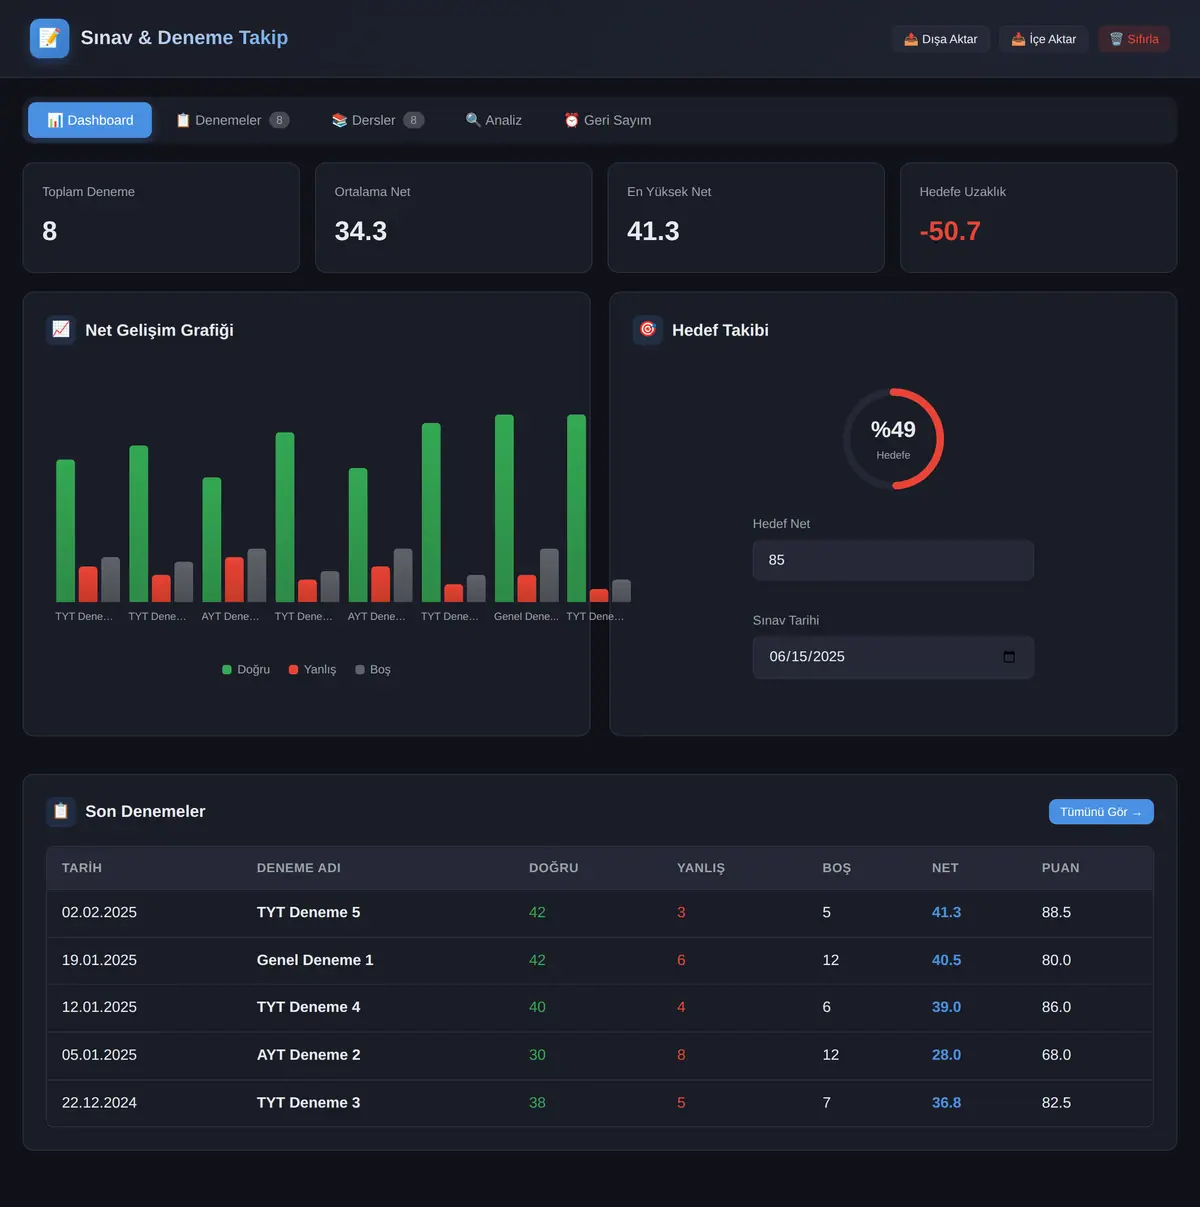1200x1207 pixels.
Task: Open the Dersler tab
Action: click(378, 120)
